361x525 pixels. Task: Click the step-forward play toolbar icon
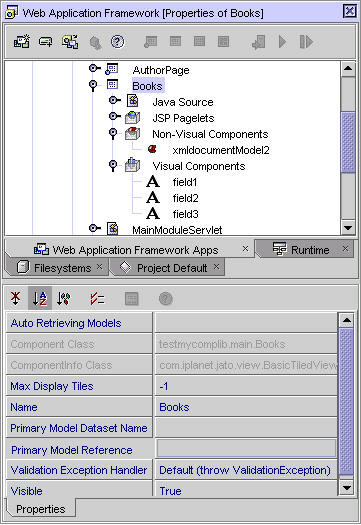pyautogui.click(x=306, y=42)
